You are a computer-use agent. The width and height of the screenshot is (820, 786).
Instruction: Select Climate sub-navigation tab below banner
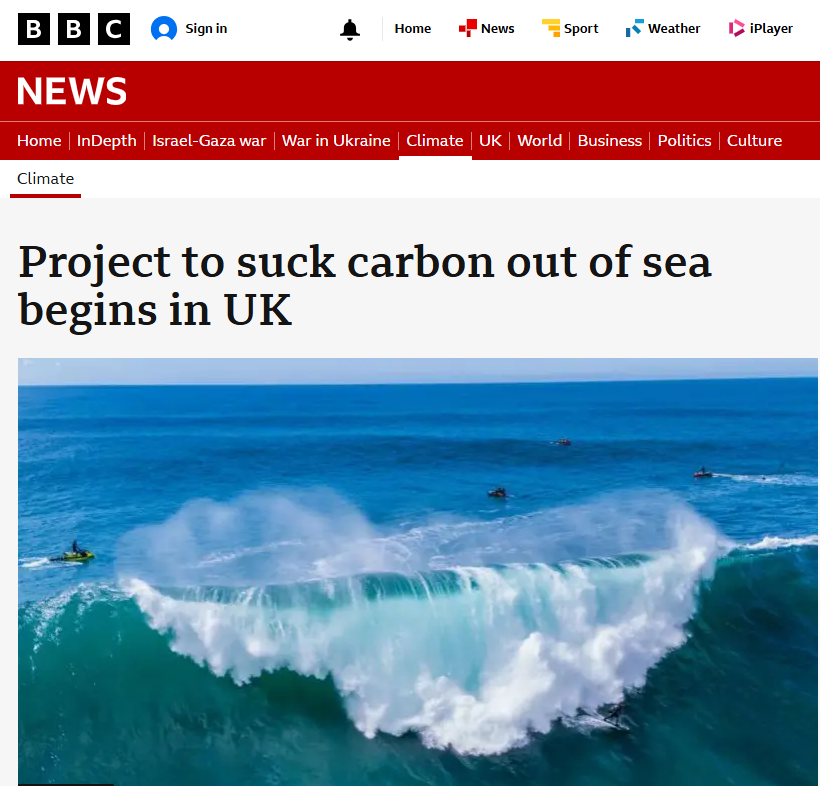(x=45, y=179)
